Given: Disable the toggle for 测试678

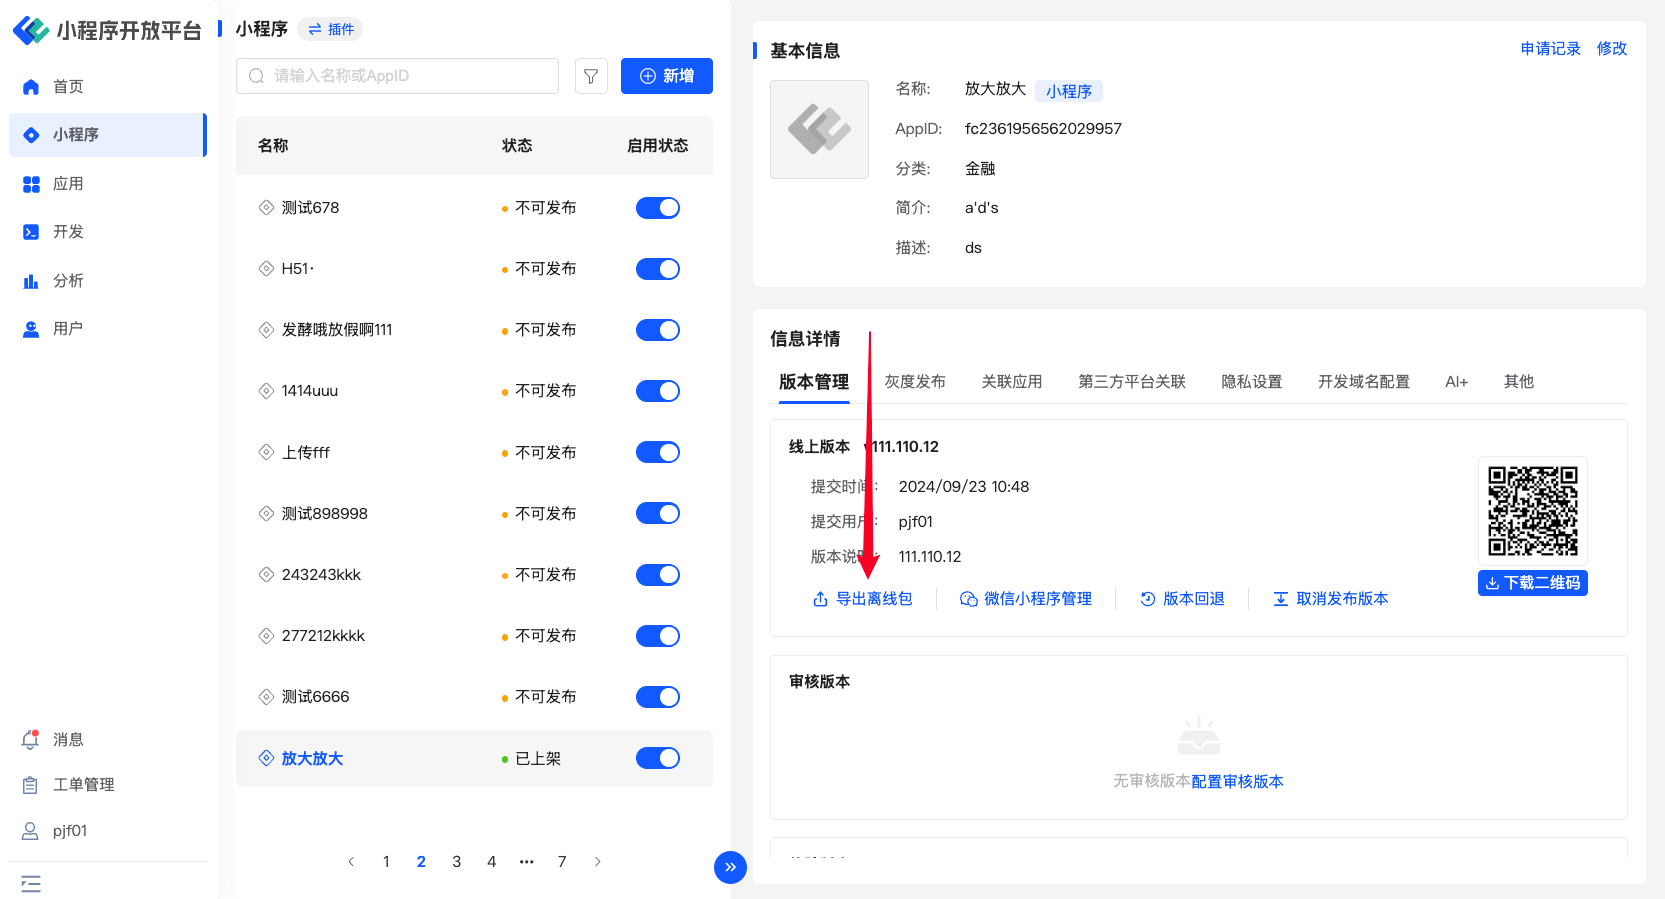Looking at the screenshot, I should tap(657, 208).
